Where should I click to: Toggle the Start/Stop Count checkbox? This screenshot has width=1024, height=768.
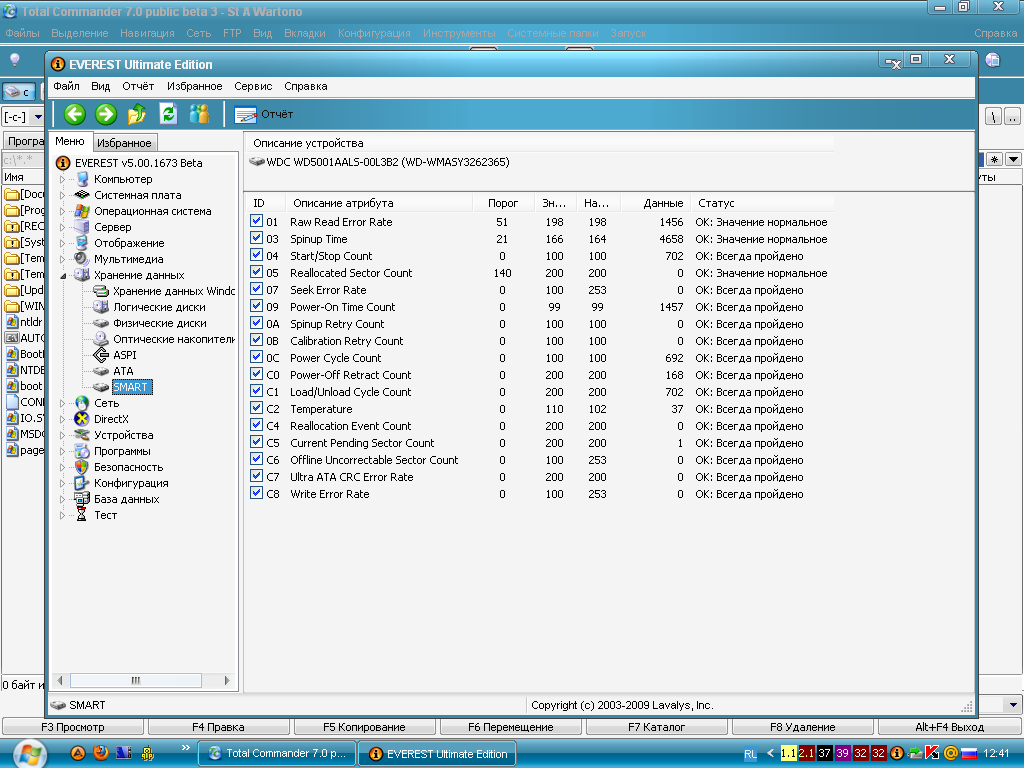coord(257,255)
